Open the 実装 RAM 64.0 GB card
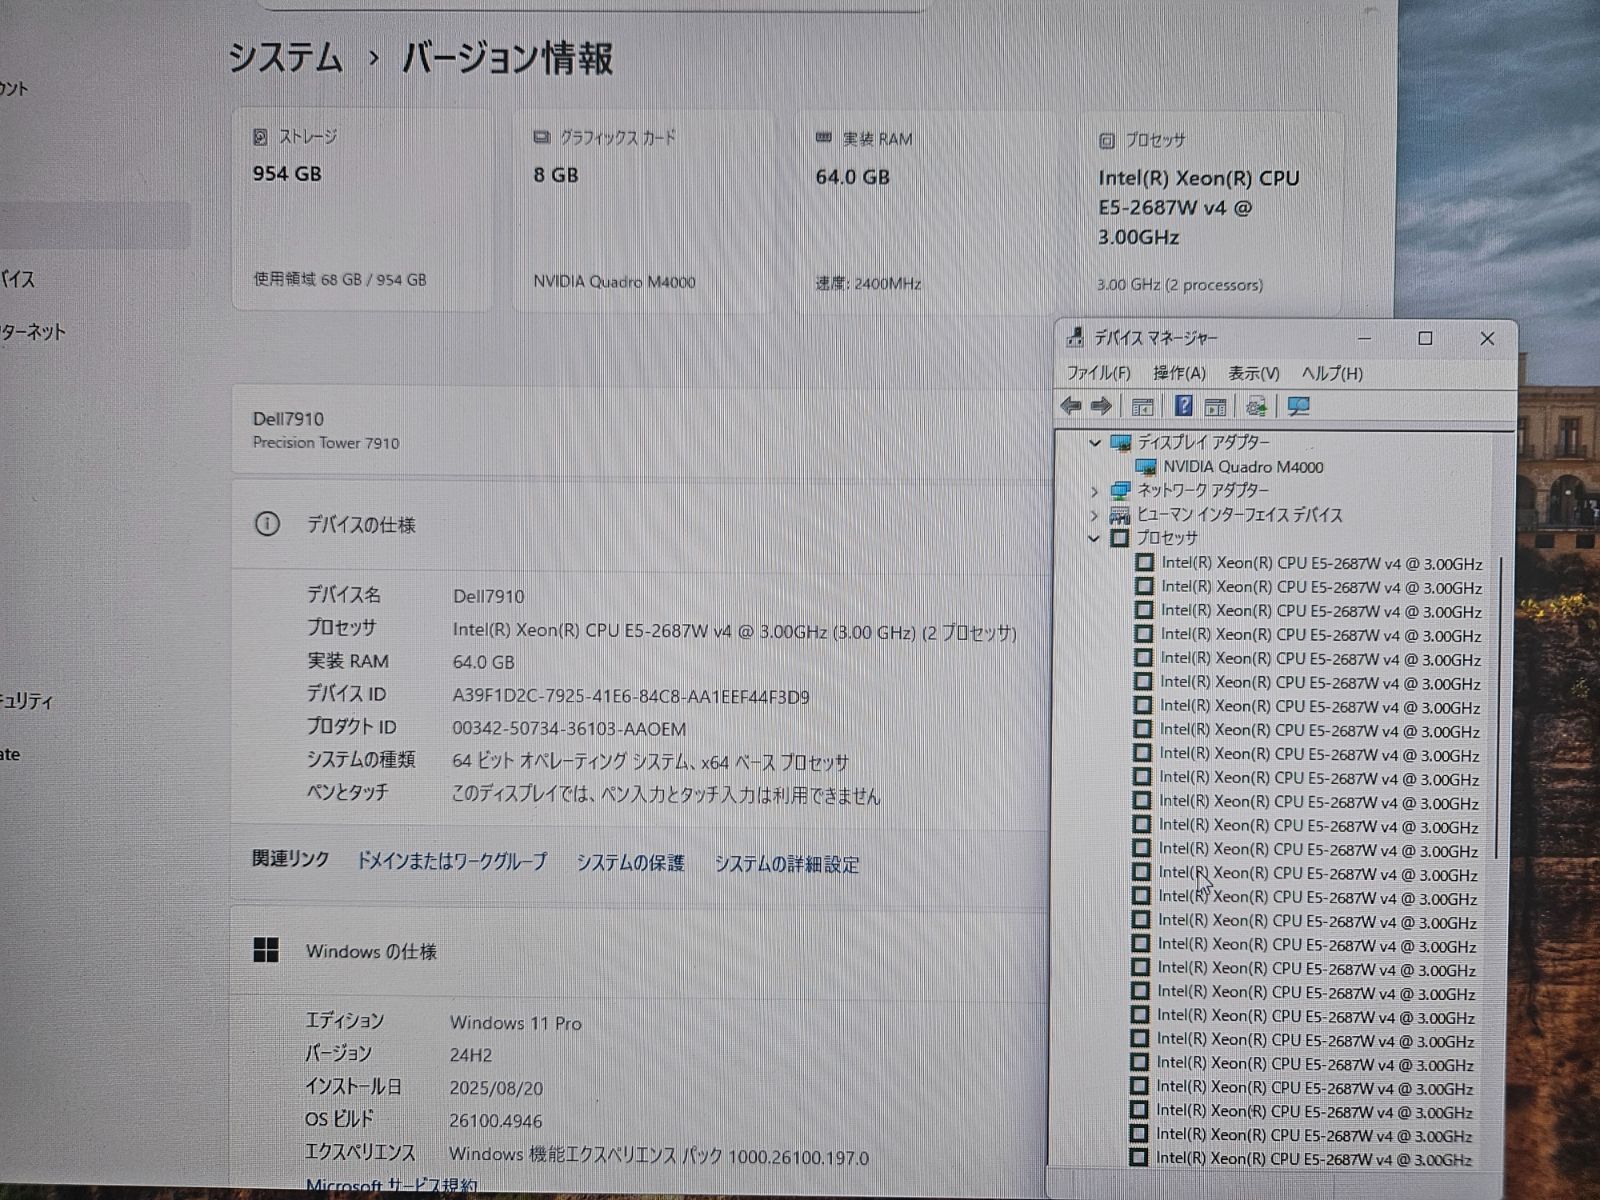Viewport: 1600px width, 1200px height. point(927,213)
